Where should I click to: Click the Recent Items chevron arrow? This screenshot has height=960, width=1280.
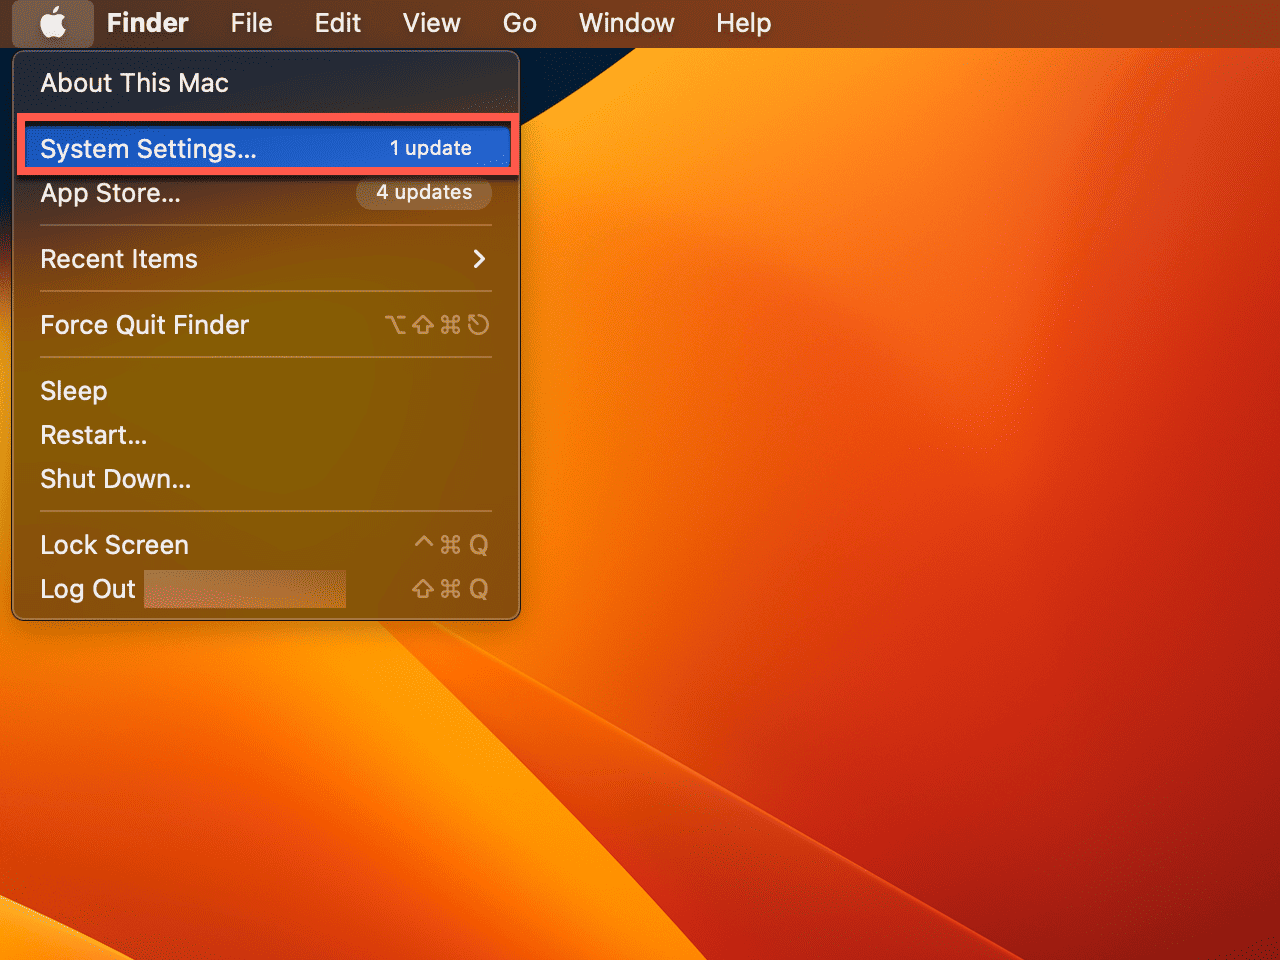(x=479, y=259)
